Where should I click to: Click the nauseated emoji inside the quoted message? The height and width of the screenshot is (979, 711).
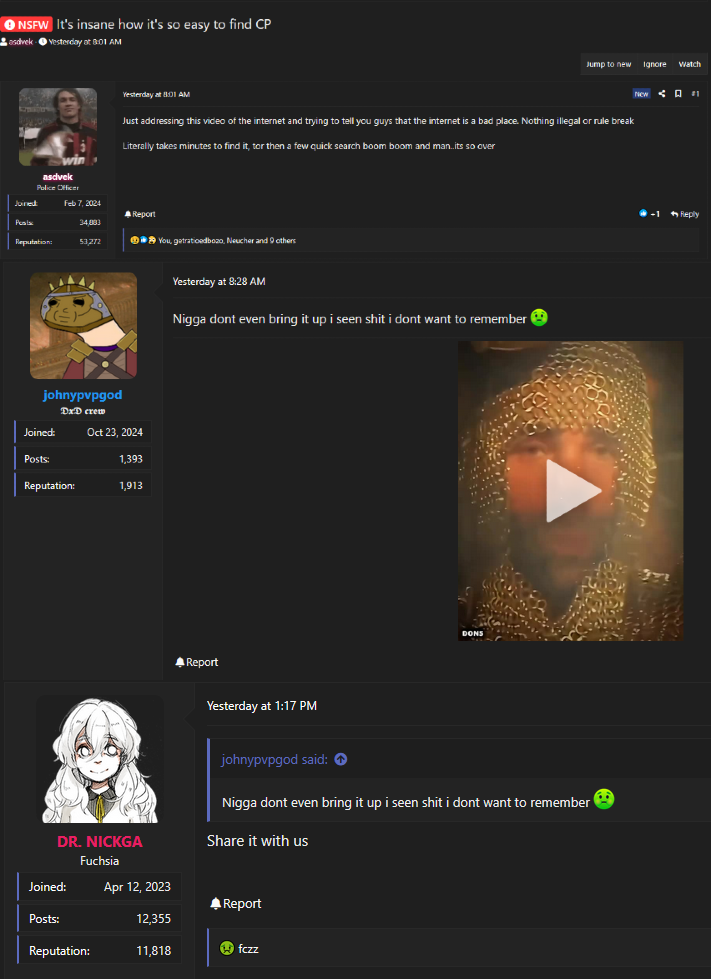coord(604,799)
